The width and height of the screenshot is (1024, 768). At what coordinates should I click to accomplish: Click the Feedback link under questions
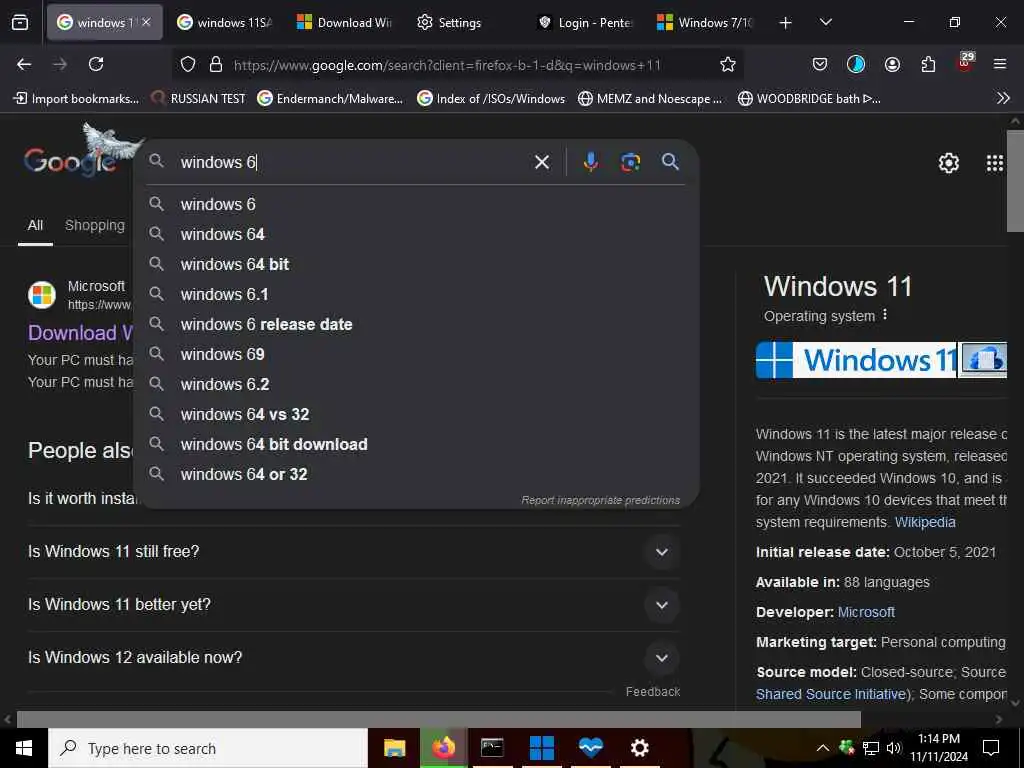click(x=652, y=692)
